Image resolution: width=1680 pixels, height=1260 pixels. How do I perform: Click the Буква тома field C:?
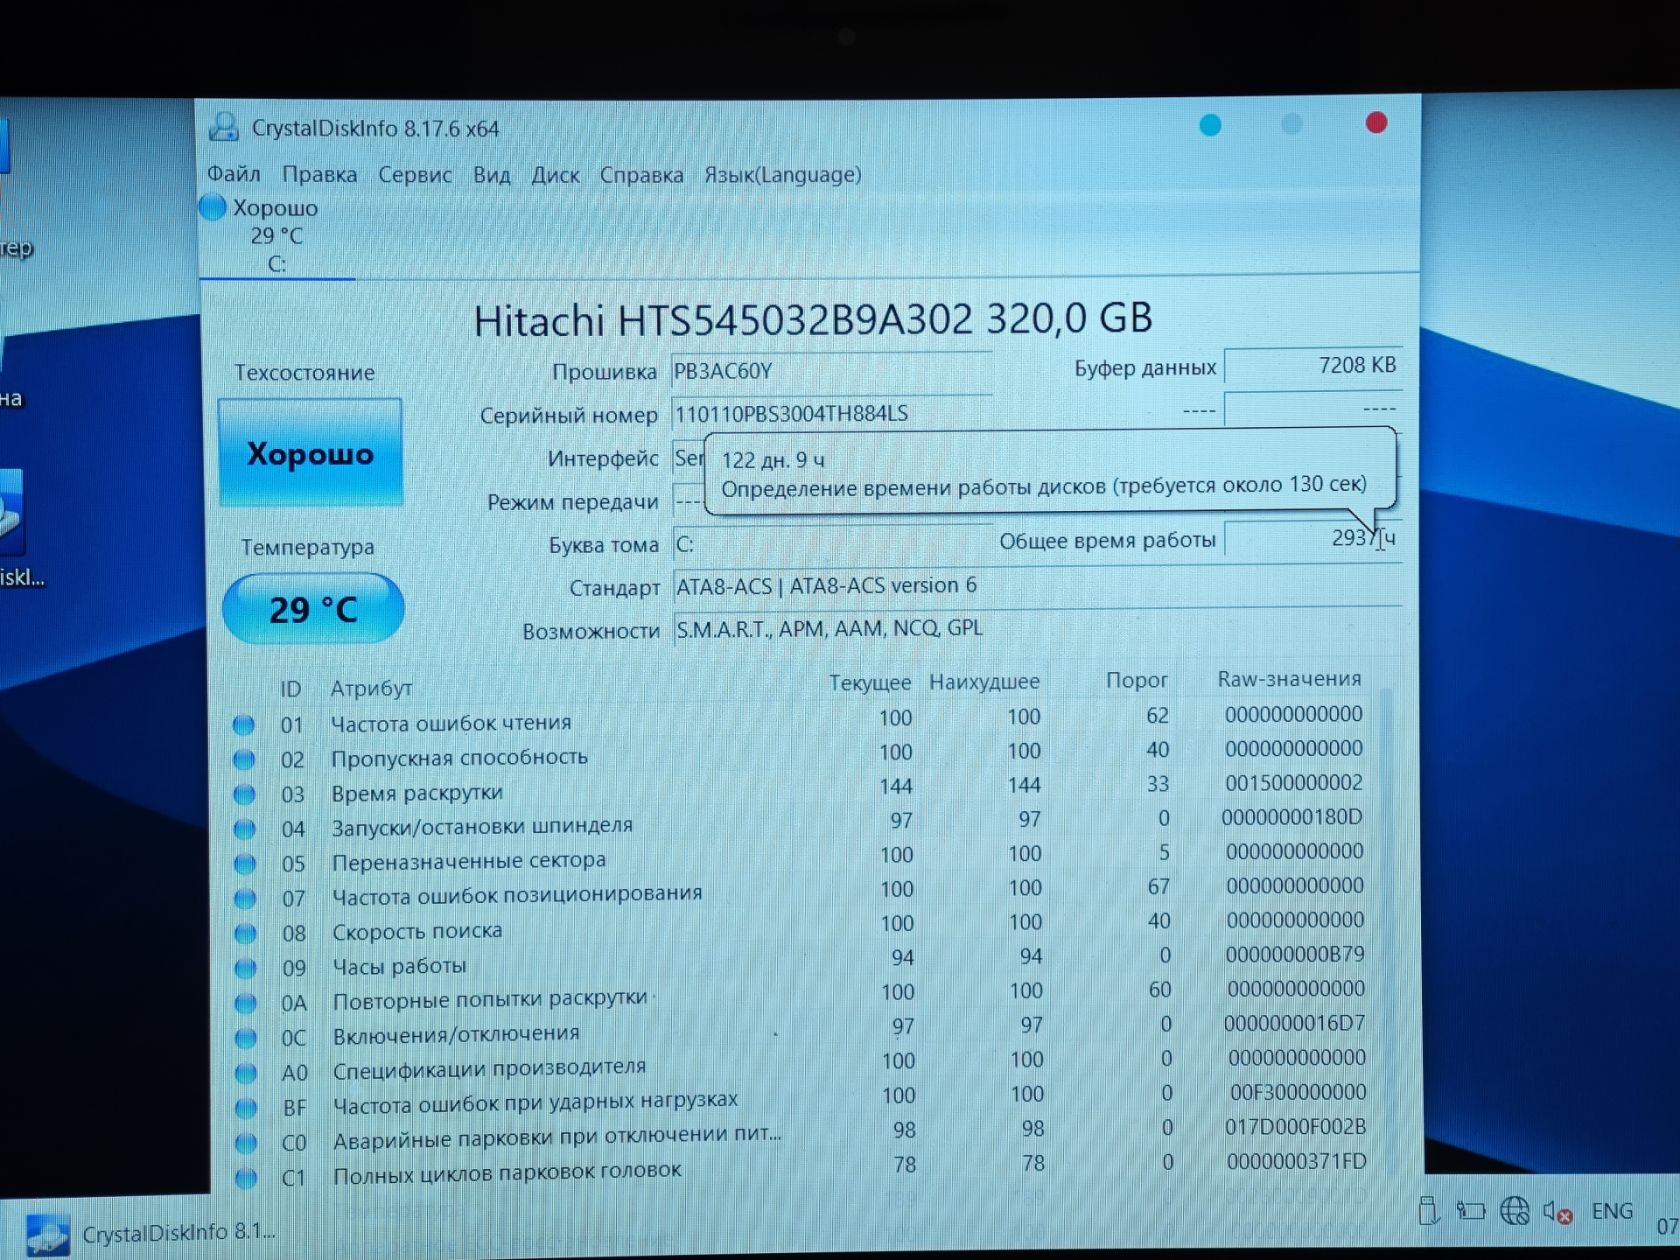coord(831,544)
